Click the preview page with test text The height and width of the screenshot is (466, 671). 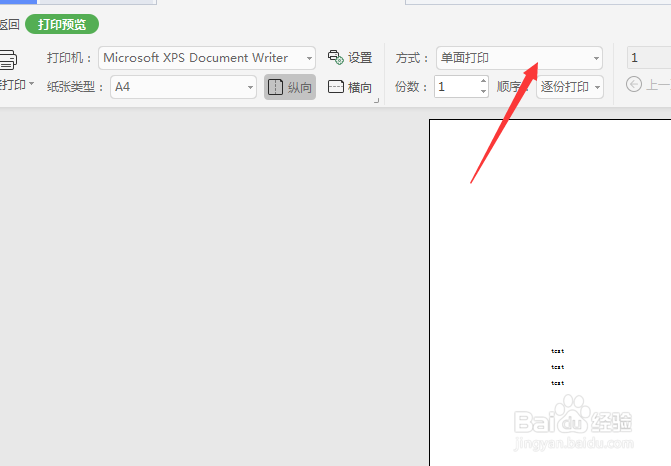coord(550,292)
